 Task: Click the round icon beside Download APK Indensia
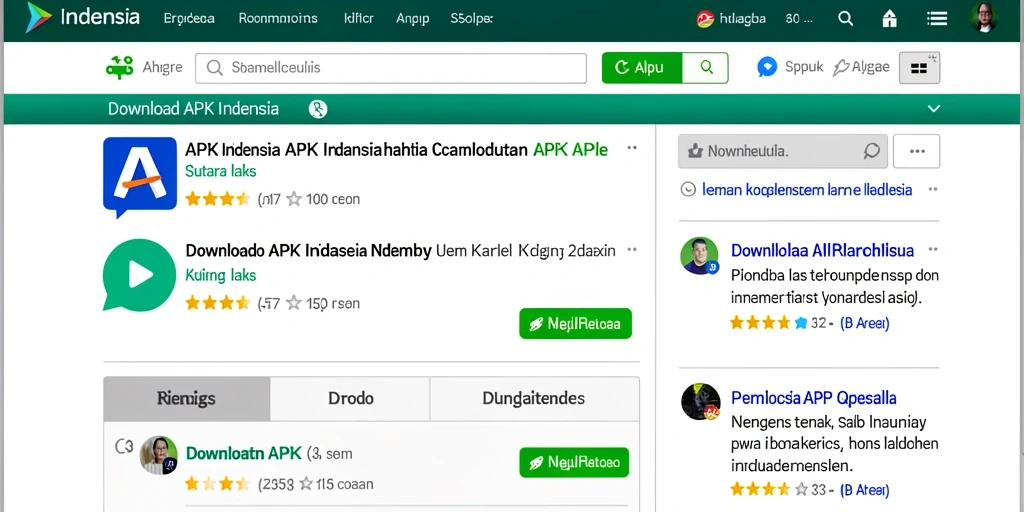click(318, 109)
